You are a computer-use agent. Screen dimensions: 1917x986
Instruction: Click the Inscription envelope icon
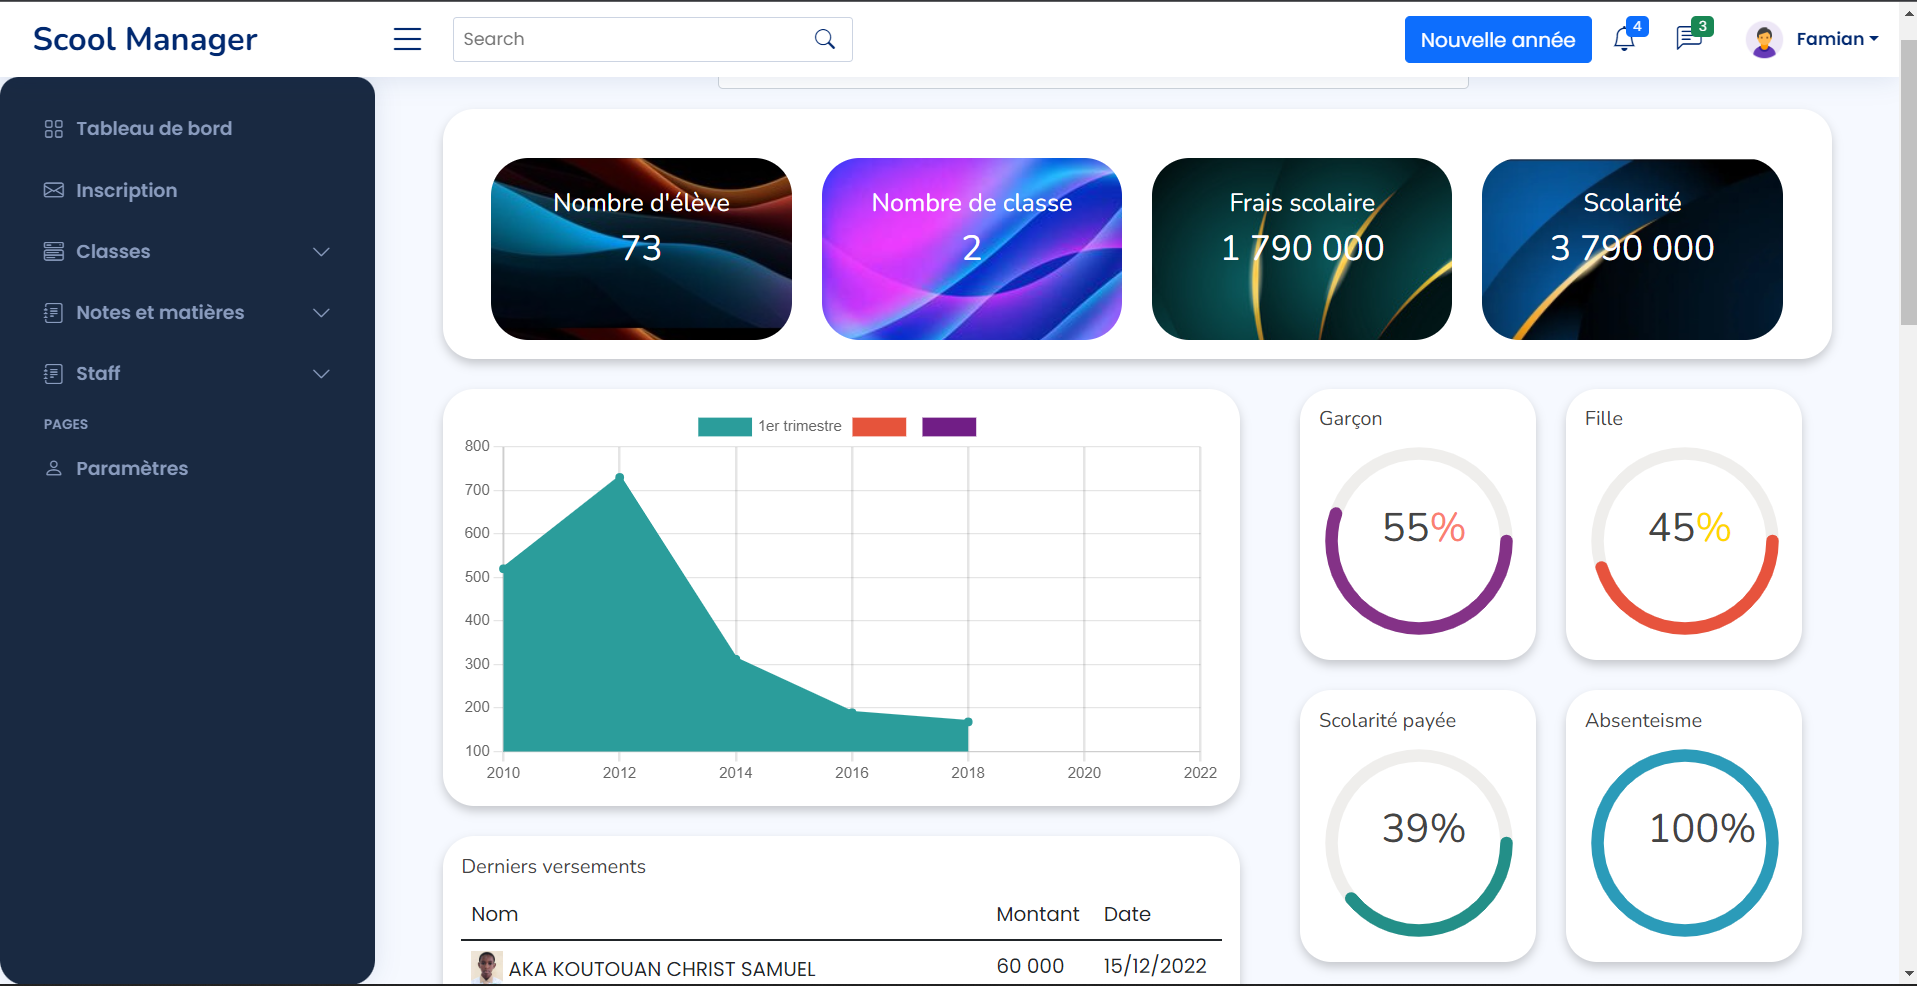pos(54,190)
